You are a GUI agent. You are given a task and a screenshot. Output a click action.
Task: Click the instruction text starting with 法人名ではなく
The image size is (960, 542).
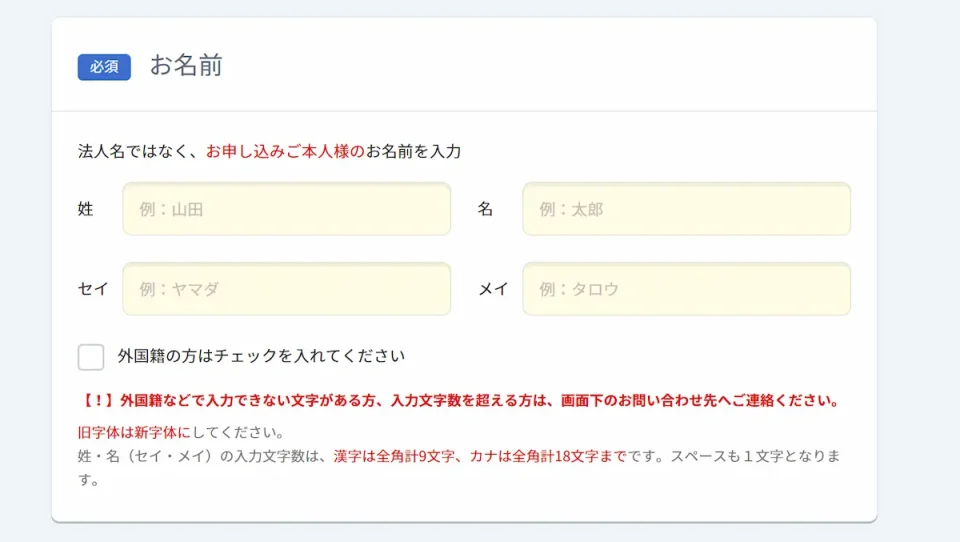coord(140,152)
